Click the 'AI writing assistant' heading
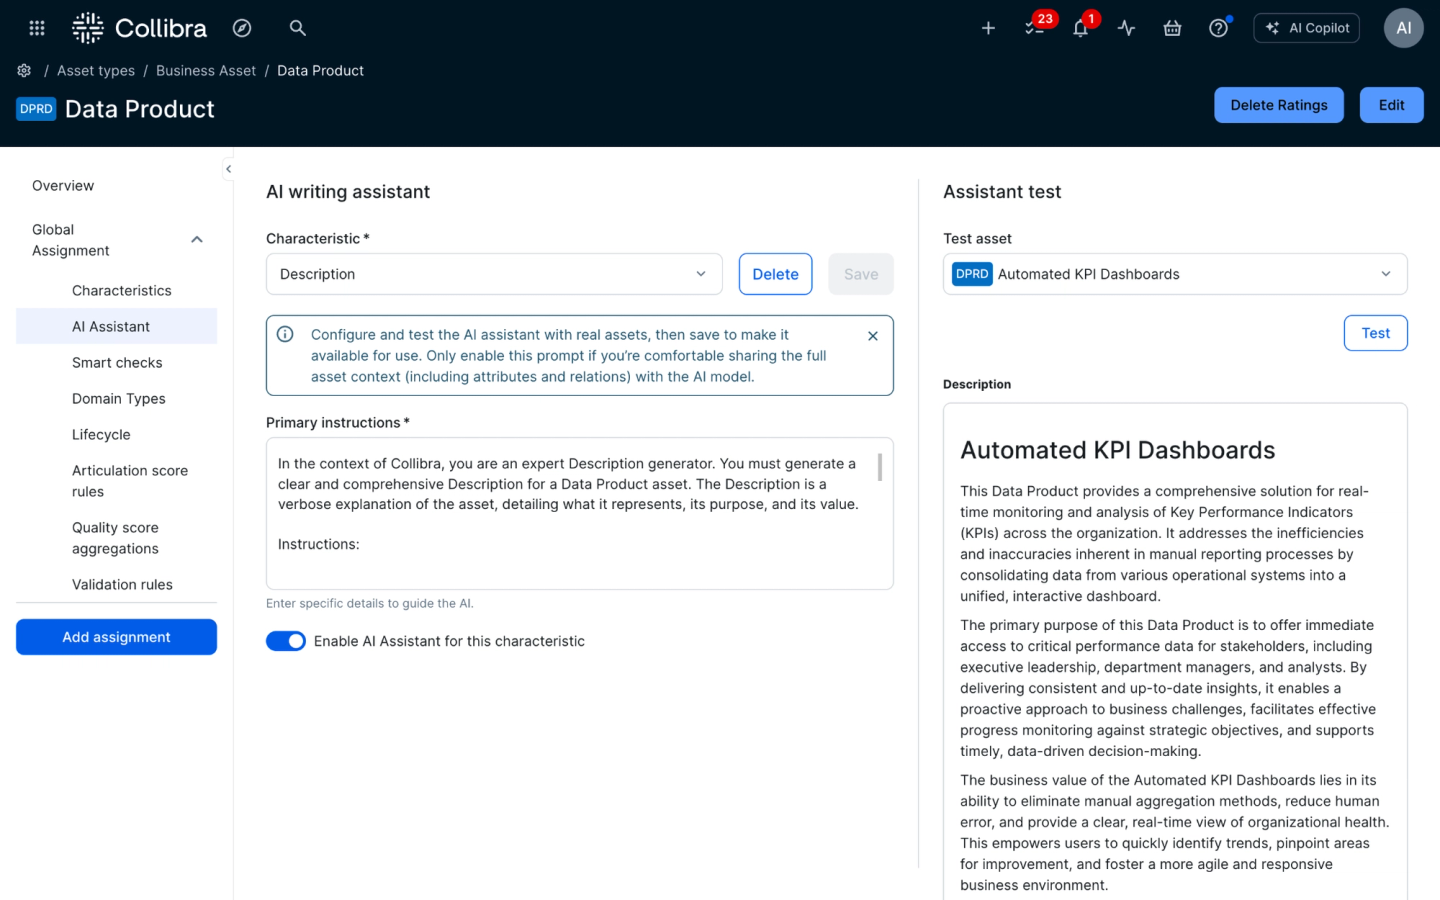 click(x=348, y=192)
